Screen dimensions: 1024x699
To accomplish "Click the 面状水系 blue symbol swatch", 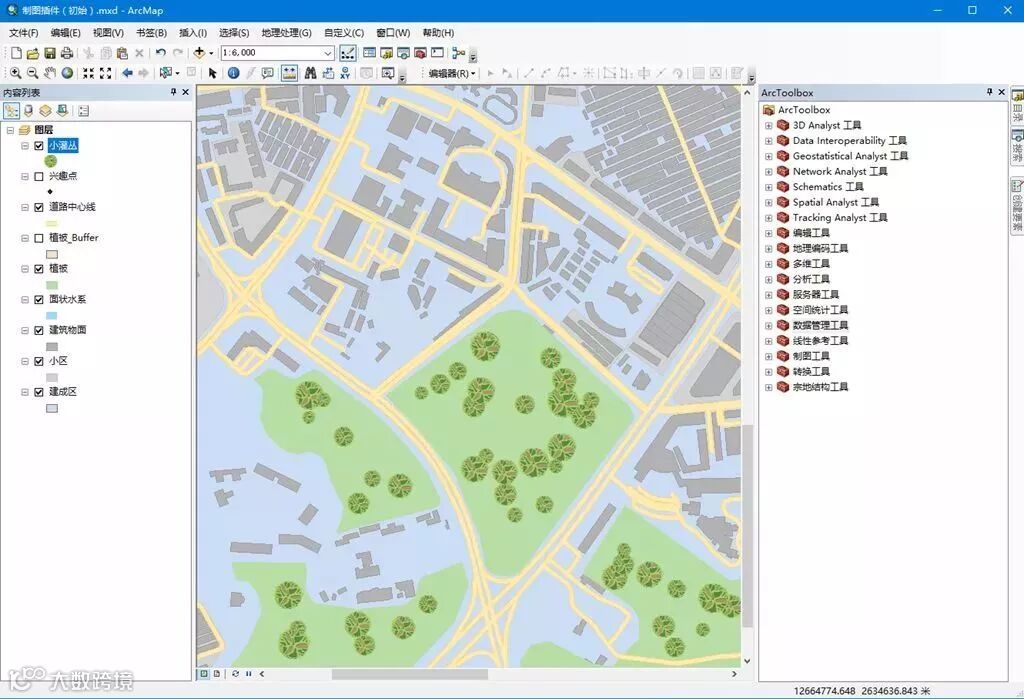I will coord(52,316).
